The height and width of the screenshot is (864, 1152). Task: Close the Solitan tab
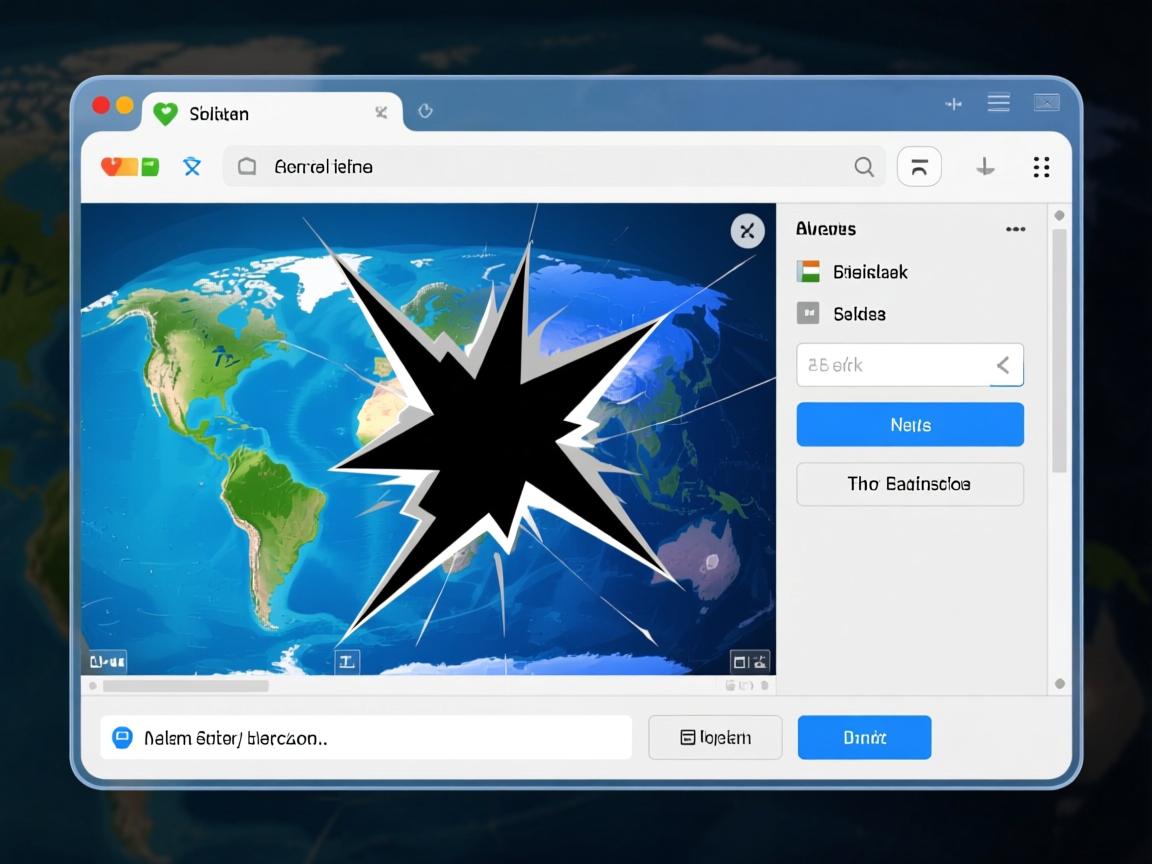pos(381,113)
